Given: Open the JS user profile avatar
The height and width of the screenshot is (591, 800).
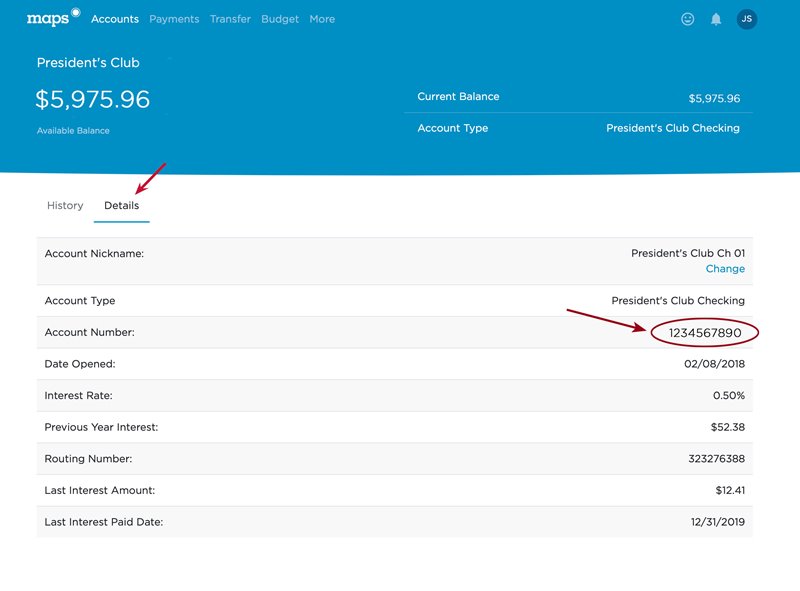Looking at the screenshot, I should [x=747, y=19].
